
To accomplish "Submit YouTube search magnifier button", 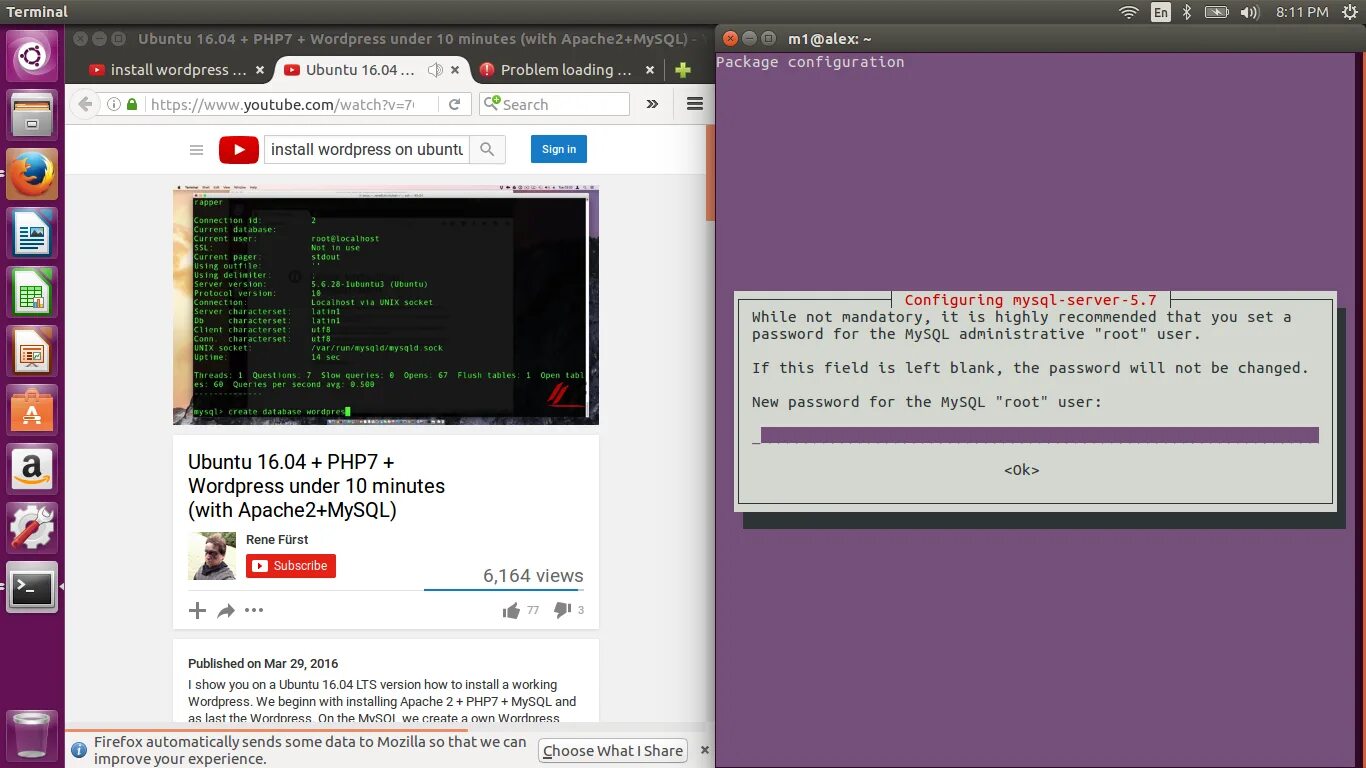I will tap(487, 150).
